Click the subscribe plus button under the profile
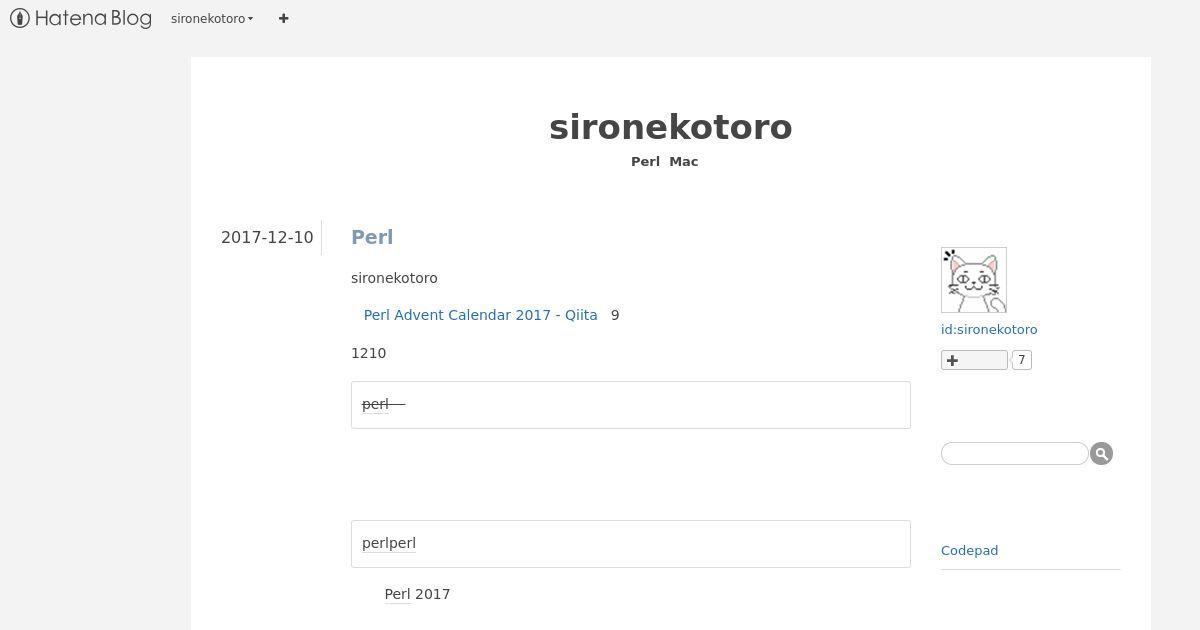 point(974,360)
